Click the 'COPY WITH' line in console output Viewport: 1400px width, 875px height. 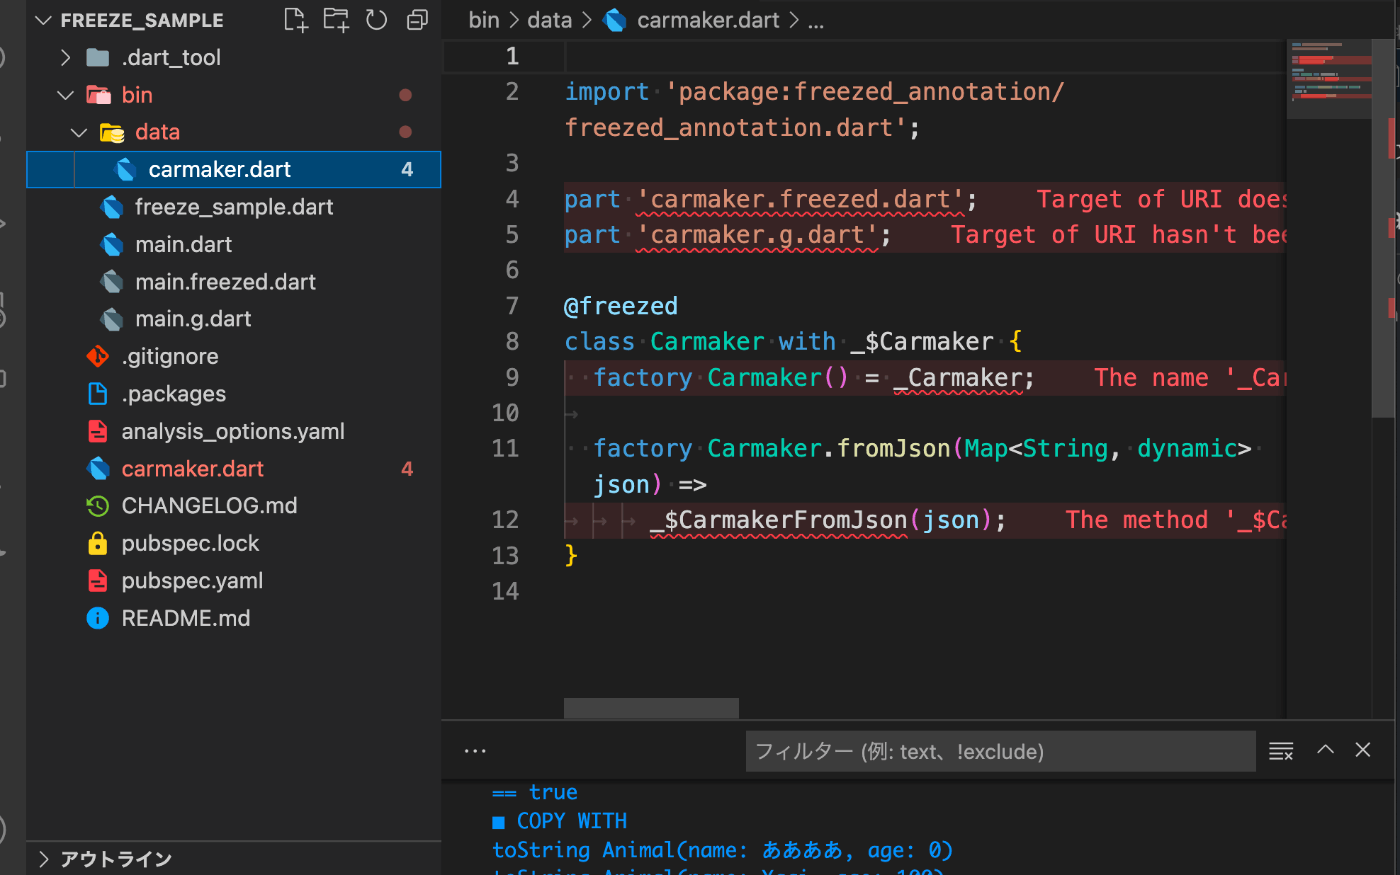tap(572, 821)
